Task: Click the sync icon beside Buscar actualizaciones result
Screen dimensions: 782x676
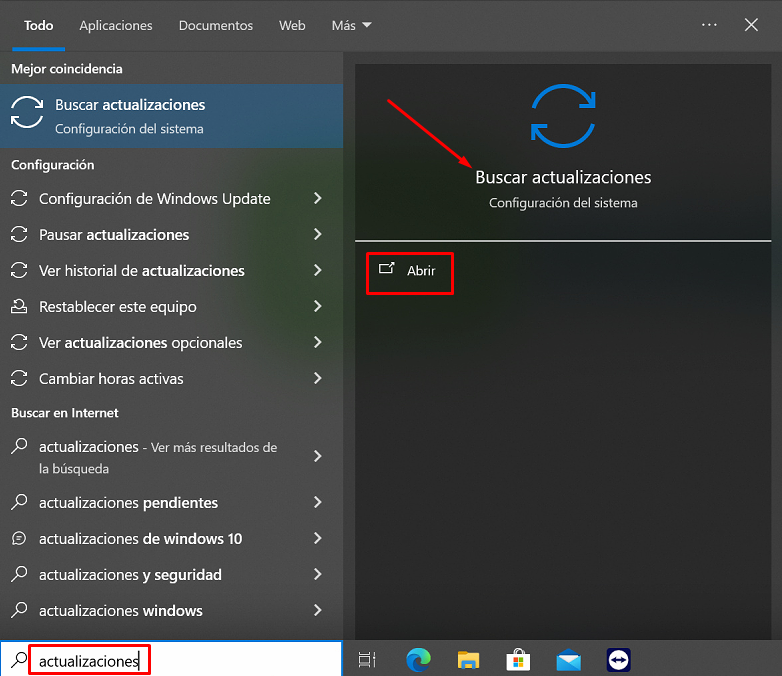Action: point(27,112)
